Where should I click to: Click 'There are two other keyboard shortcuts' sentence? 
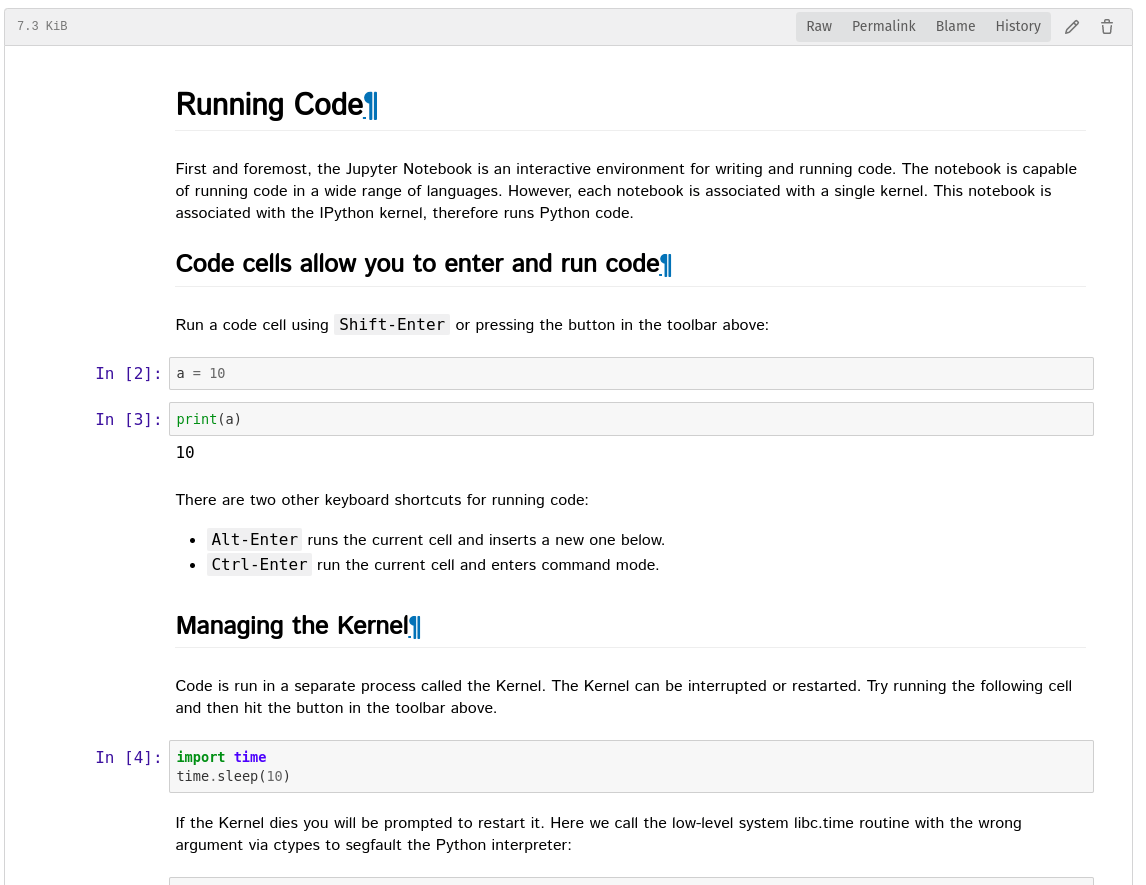pyautogui.click(x=382, y=500)
